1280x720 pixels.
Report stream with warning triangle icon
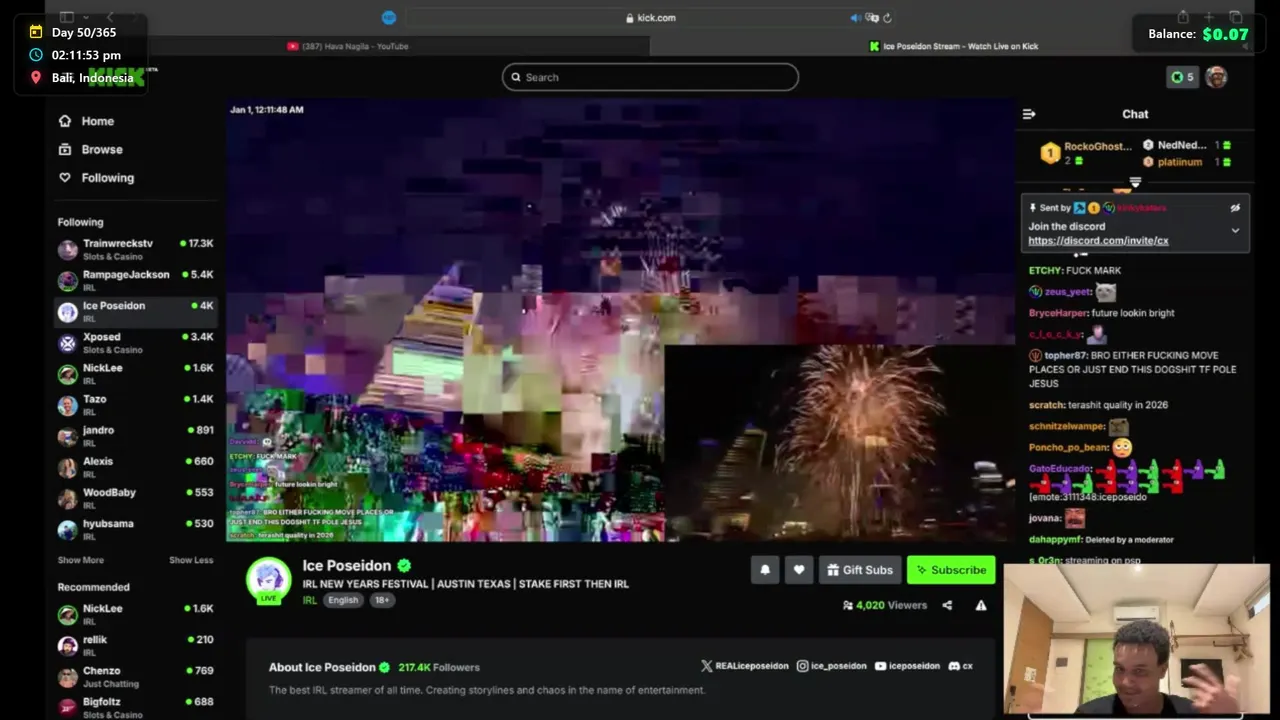click(981, 605)
